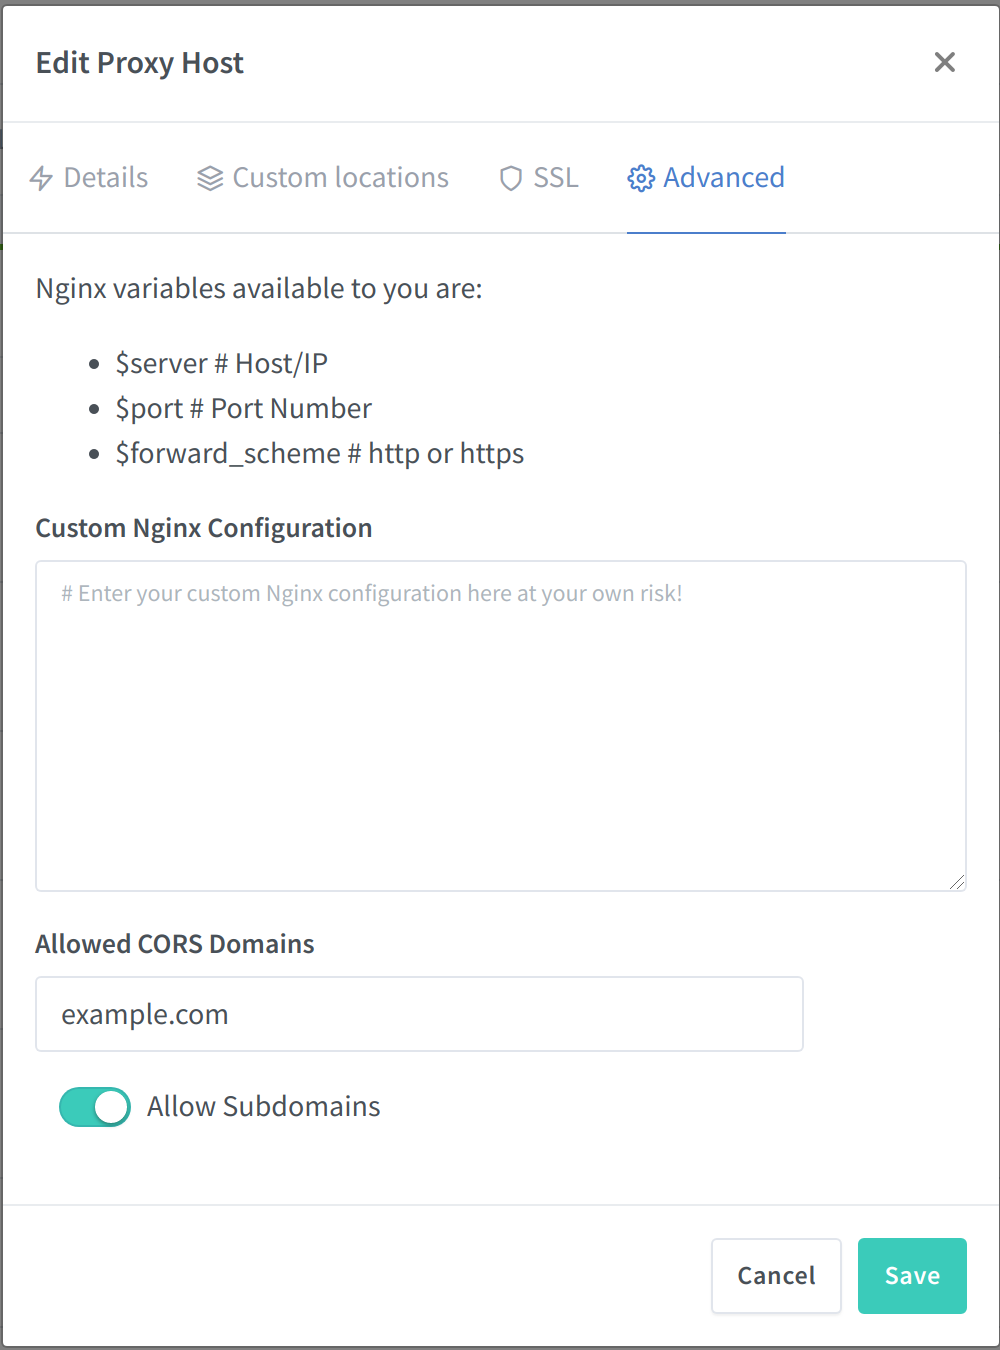Image resolution: width=1000 pixels, height=1350 pixels.
Task: Click the $forward_scheme variable list entry
Action: tap(319, 453)
